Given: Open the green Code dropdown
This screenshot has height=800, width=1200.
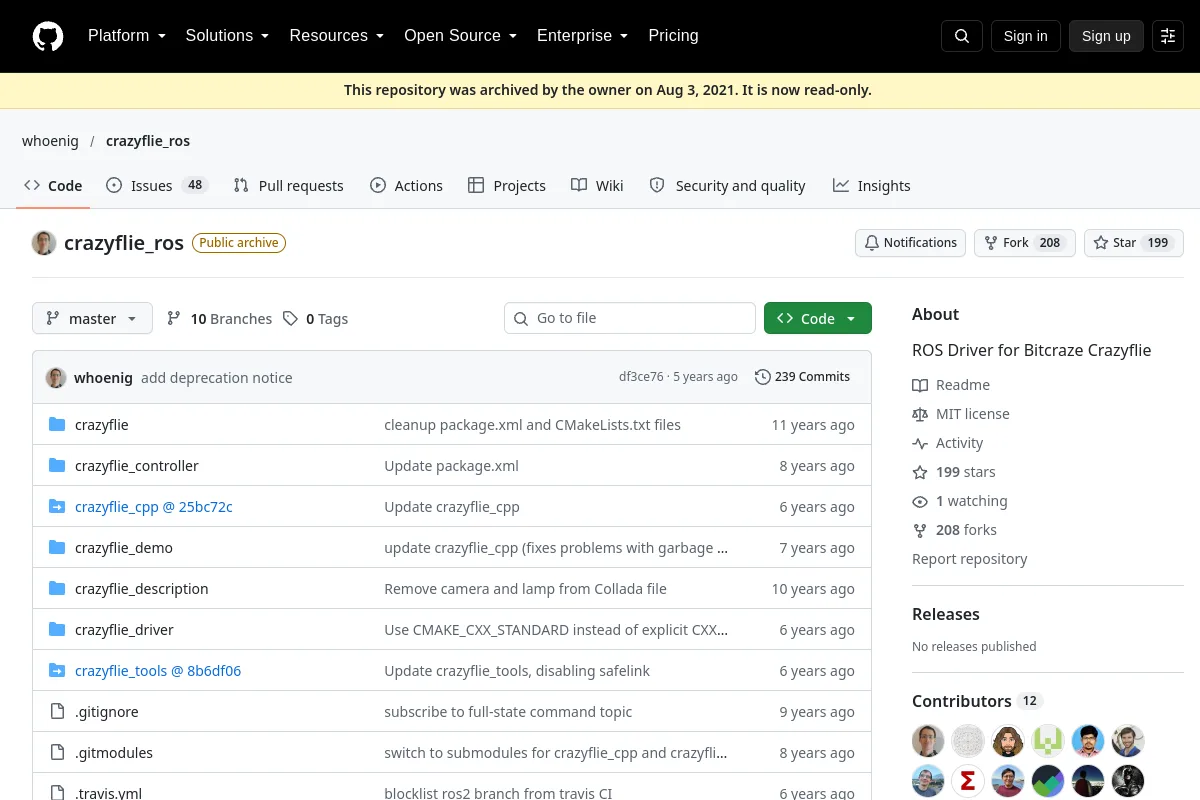Looking at the screenshot, I should coord(818,318).
